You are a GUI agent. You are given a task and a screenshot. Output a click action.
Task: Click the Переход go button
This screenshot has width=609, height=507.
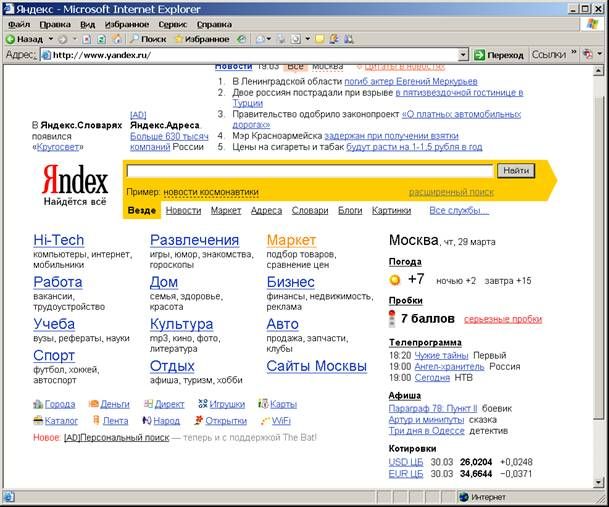point(499,55)
